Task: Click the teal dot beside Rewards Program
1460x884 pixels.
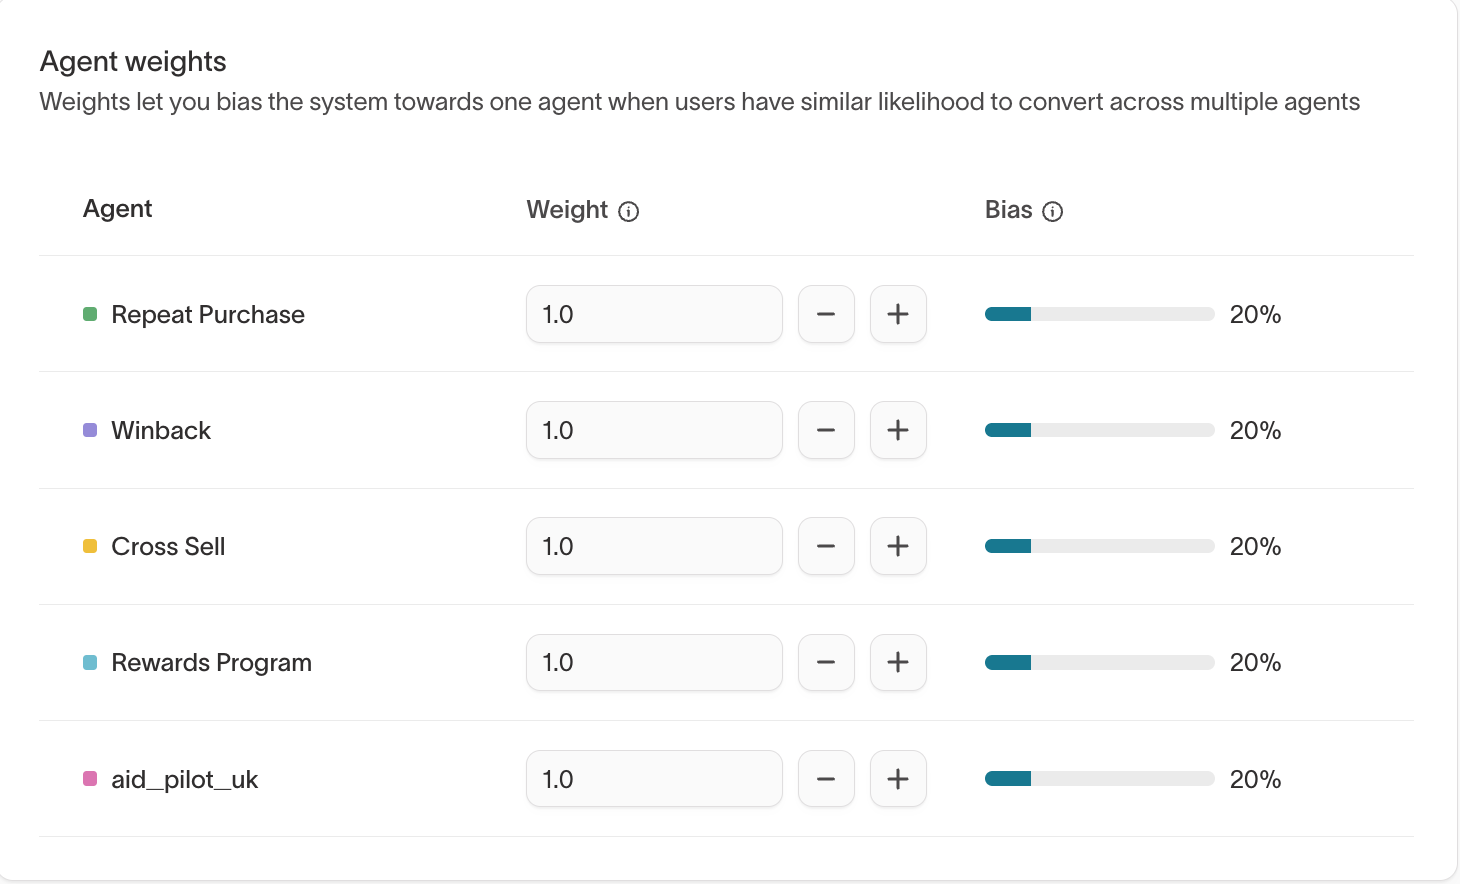Action: [x=89, y=662]
